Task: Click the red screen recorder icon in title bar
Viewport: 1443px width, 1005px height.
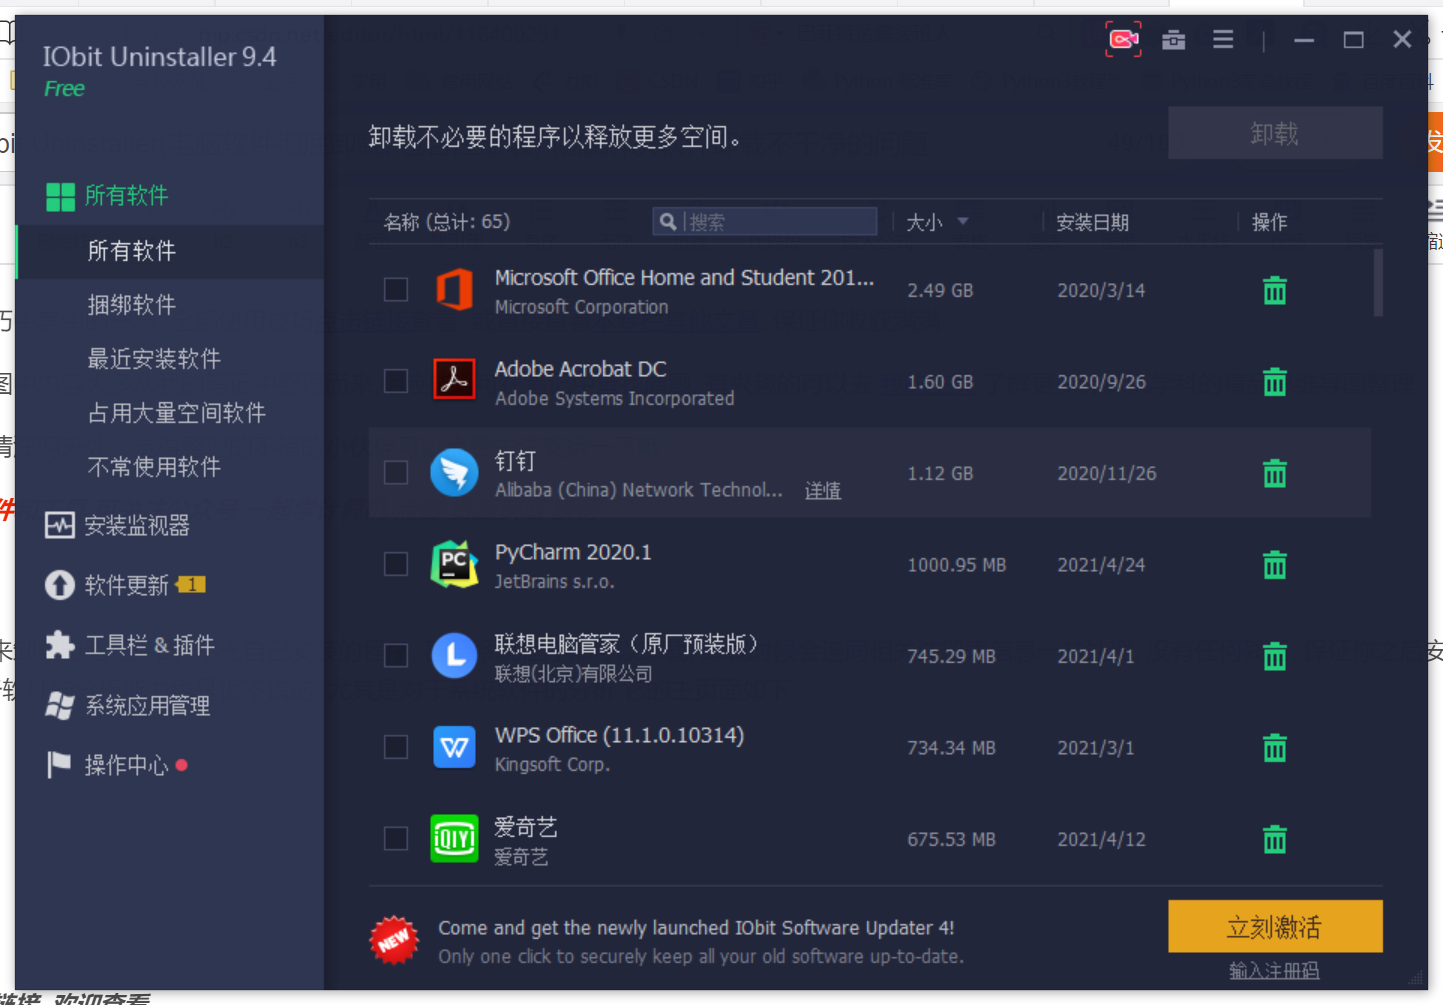Action: pos(1123,39)
